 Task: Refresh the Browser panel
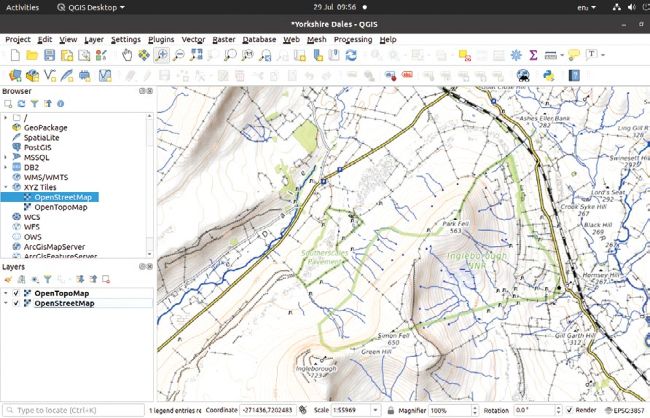21,103
